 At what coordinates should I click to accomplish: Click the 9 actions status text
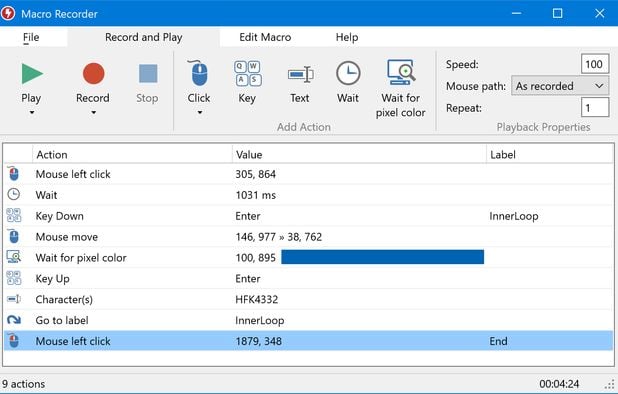(23, 384)
